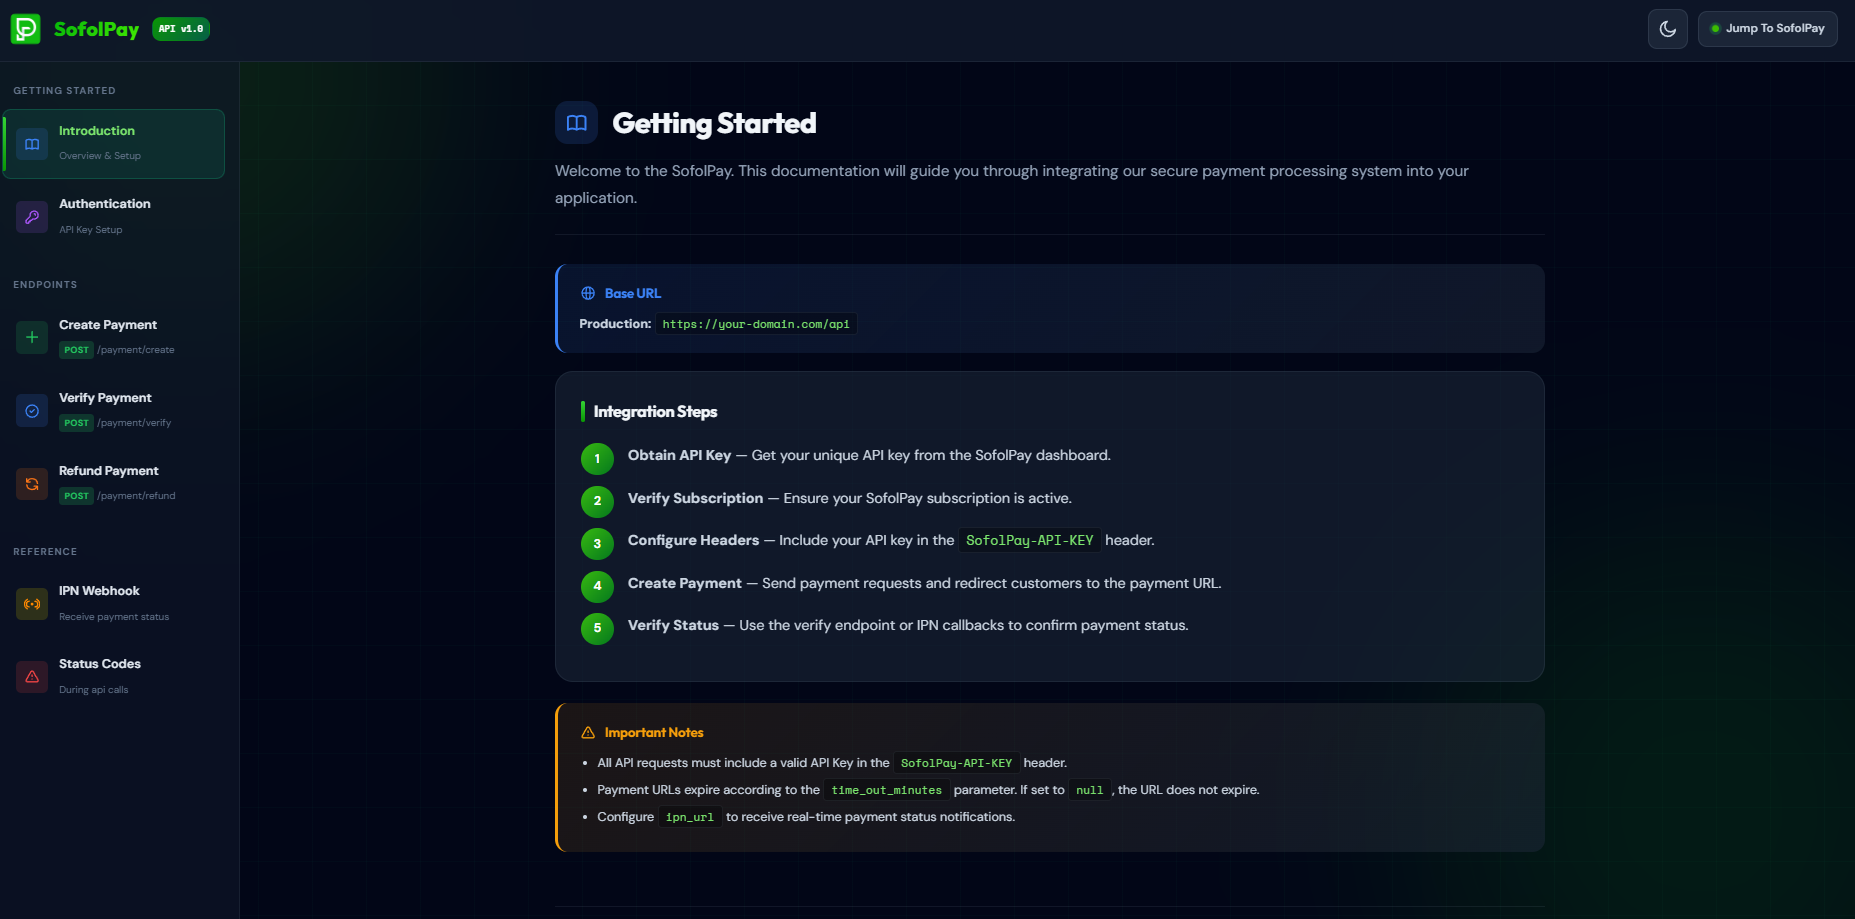Click the Create Payment plus icon
The width and height of the screenshot is (1855, 919).
point(32,338)
